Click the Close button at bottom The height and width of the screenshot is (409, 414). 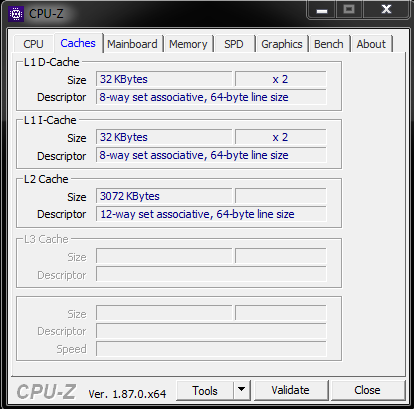[367, 390]
